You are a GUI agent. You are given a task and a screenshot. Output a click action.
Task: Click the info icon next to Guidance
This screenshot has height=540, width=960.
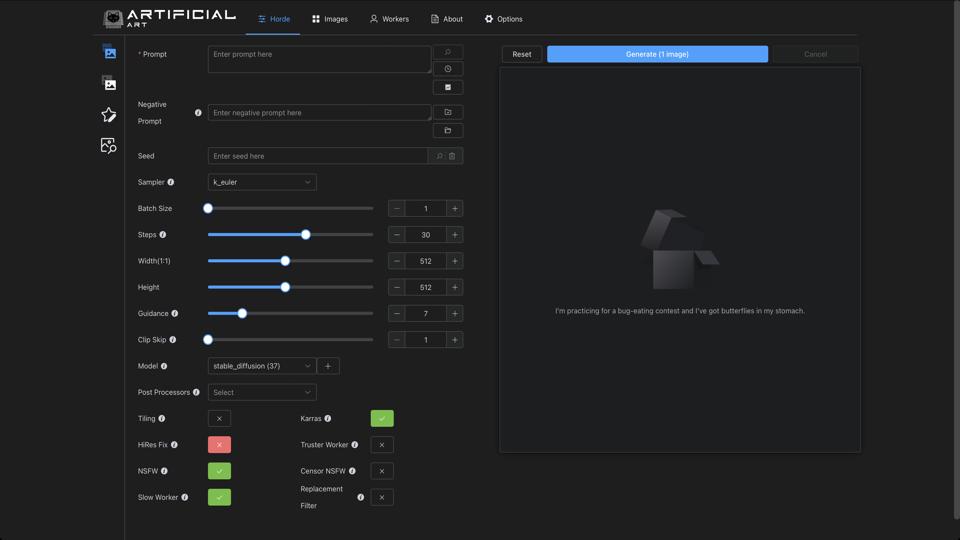(175, 314)
